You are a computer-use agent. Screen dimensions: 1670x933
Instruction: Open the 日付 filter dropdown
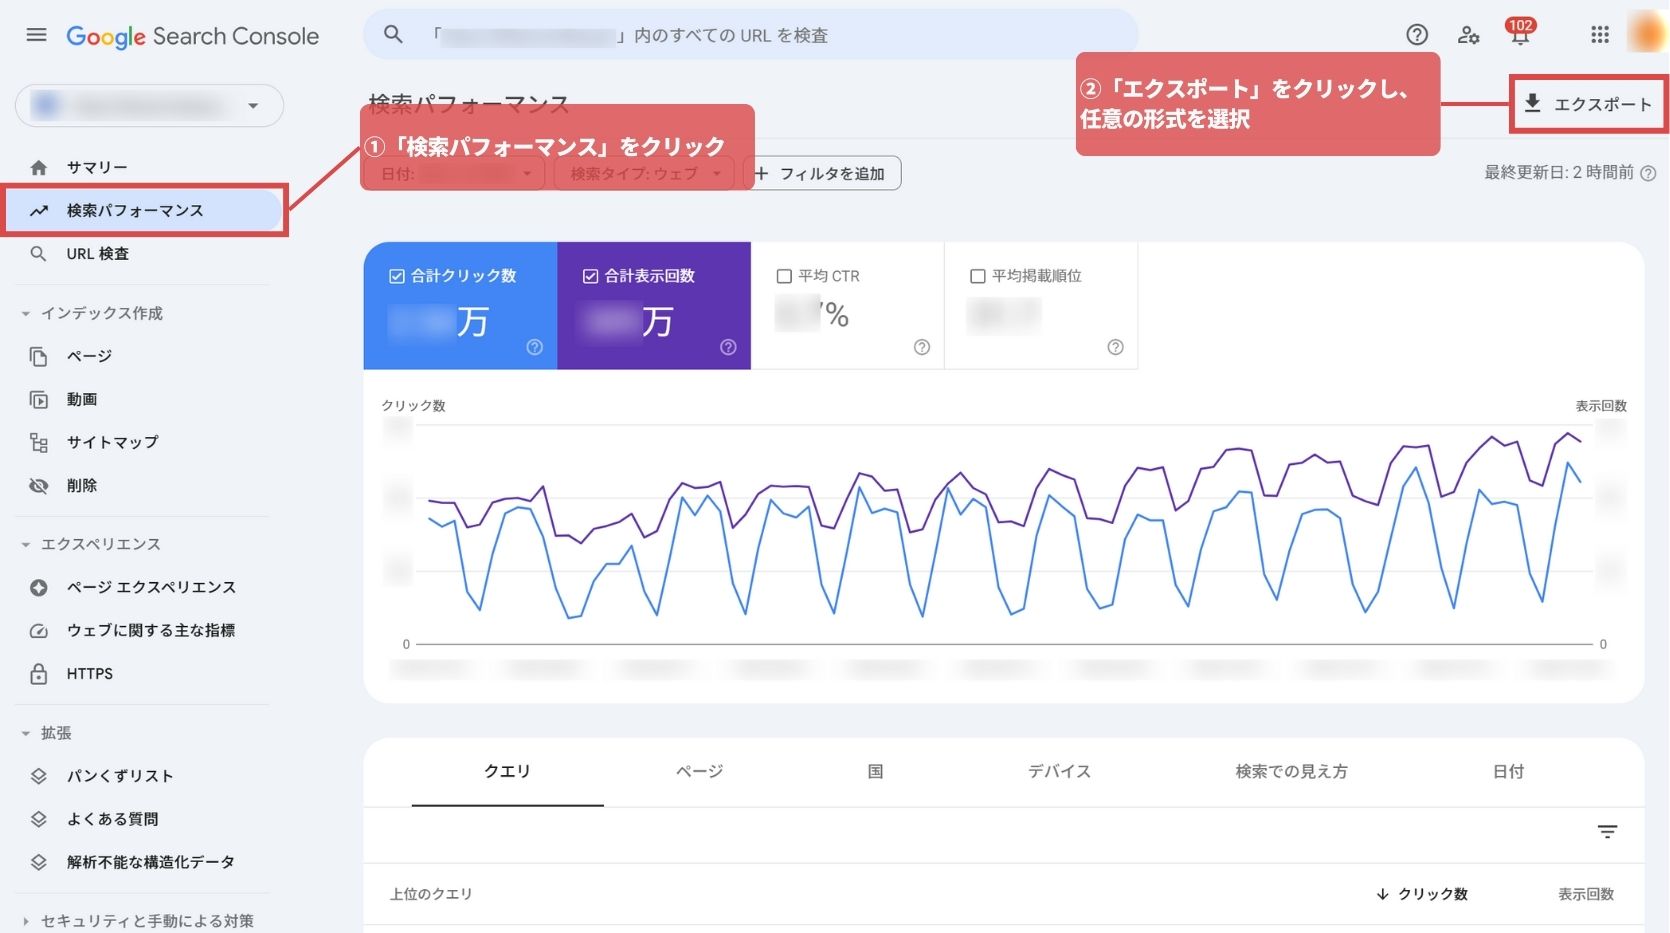[x=457, y=173]
